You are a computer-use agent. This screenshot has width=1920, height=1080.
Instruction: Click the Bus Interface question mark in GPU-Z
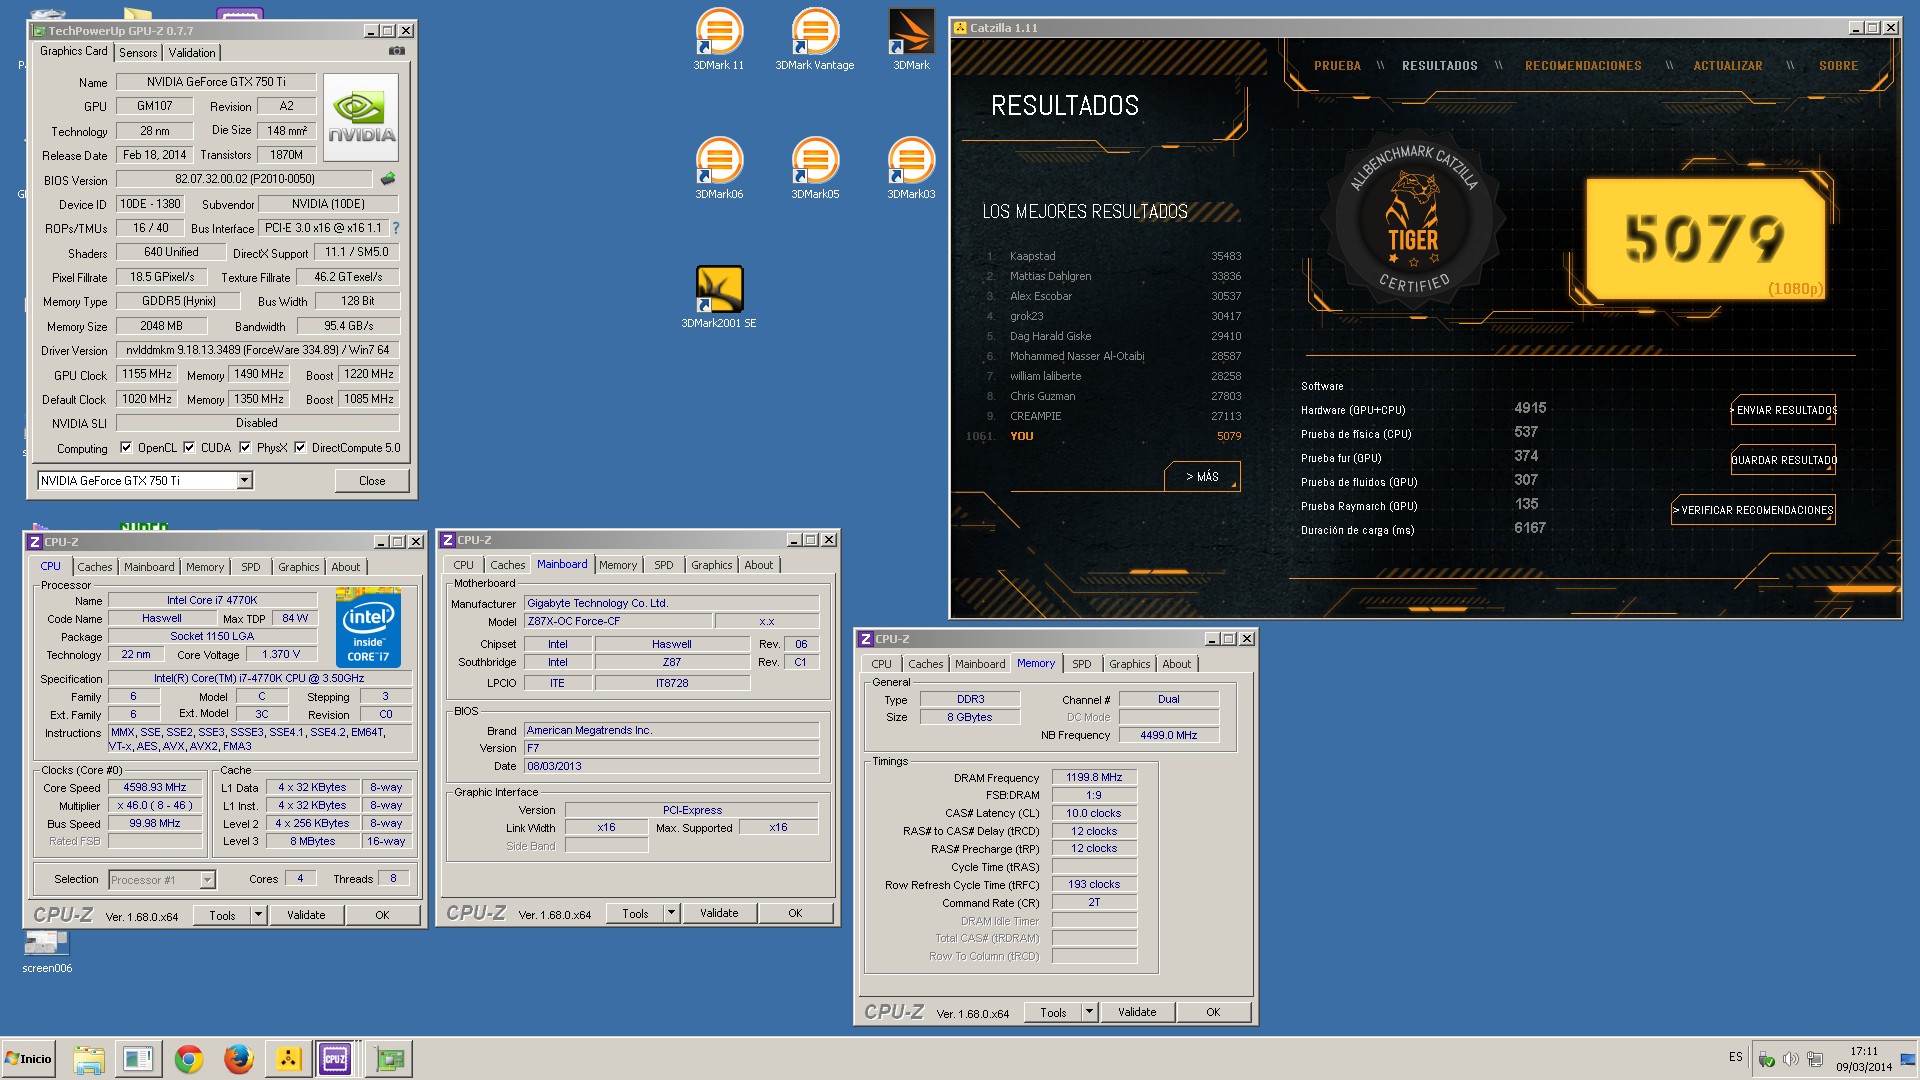tap(396, 228)
